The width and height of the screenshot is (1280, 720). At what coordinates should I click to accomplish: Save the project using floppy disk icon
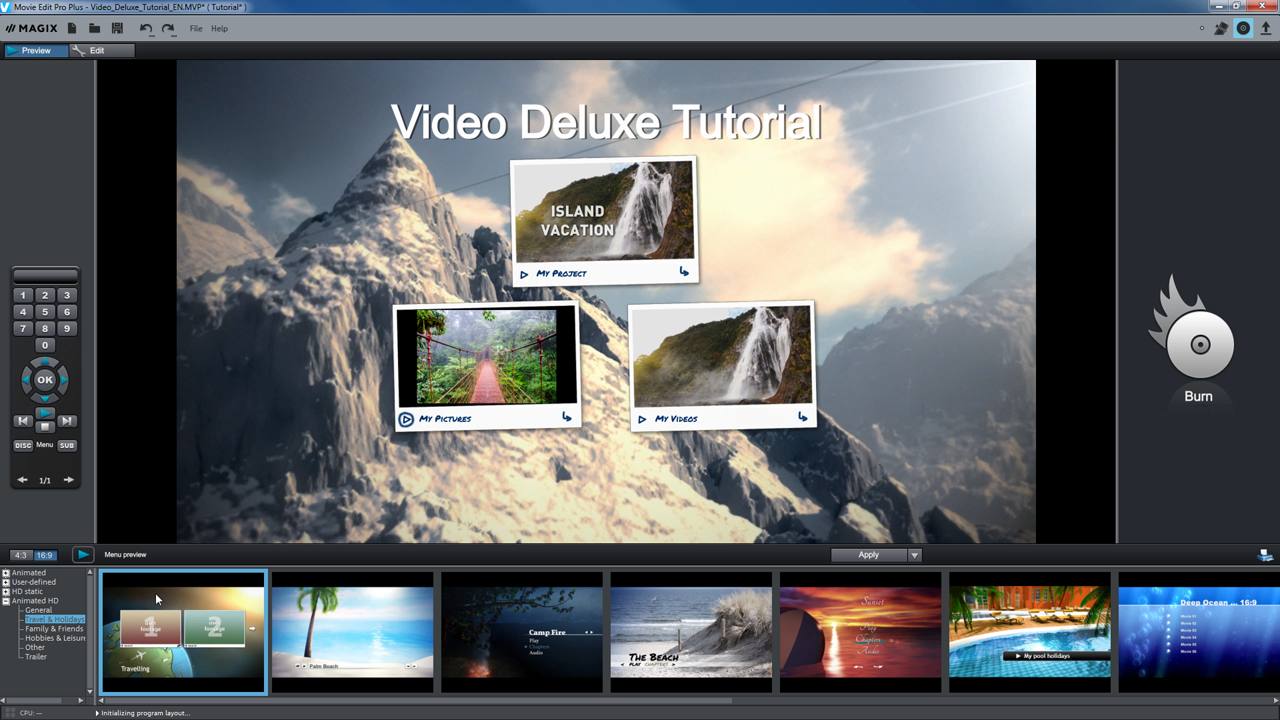(x=117, y=28)
